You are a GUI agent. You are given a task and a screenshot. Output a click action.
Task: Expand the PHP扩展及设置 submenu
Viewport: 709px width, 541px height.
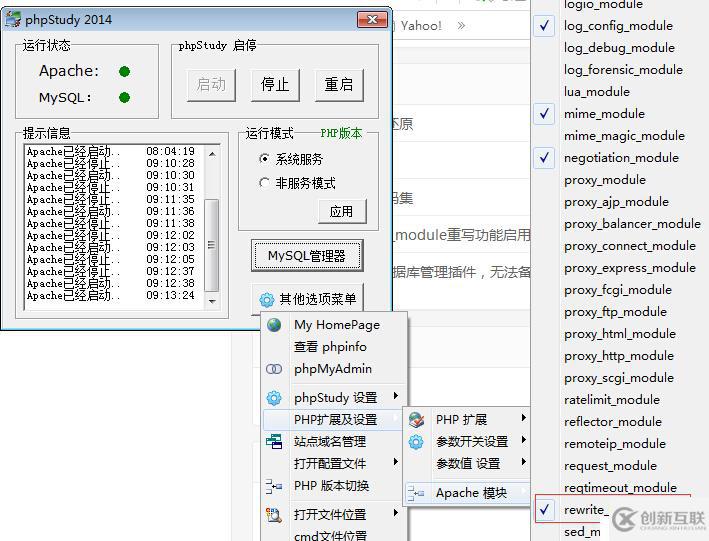334,419
